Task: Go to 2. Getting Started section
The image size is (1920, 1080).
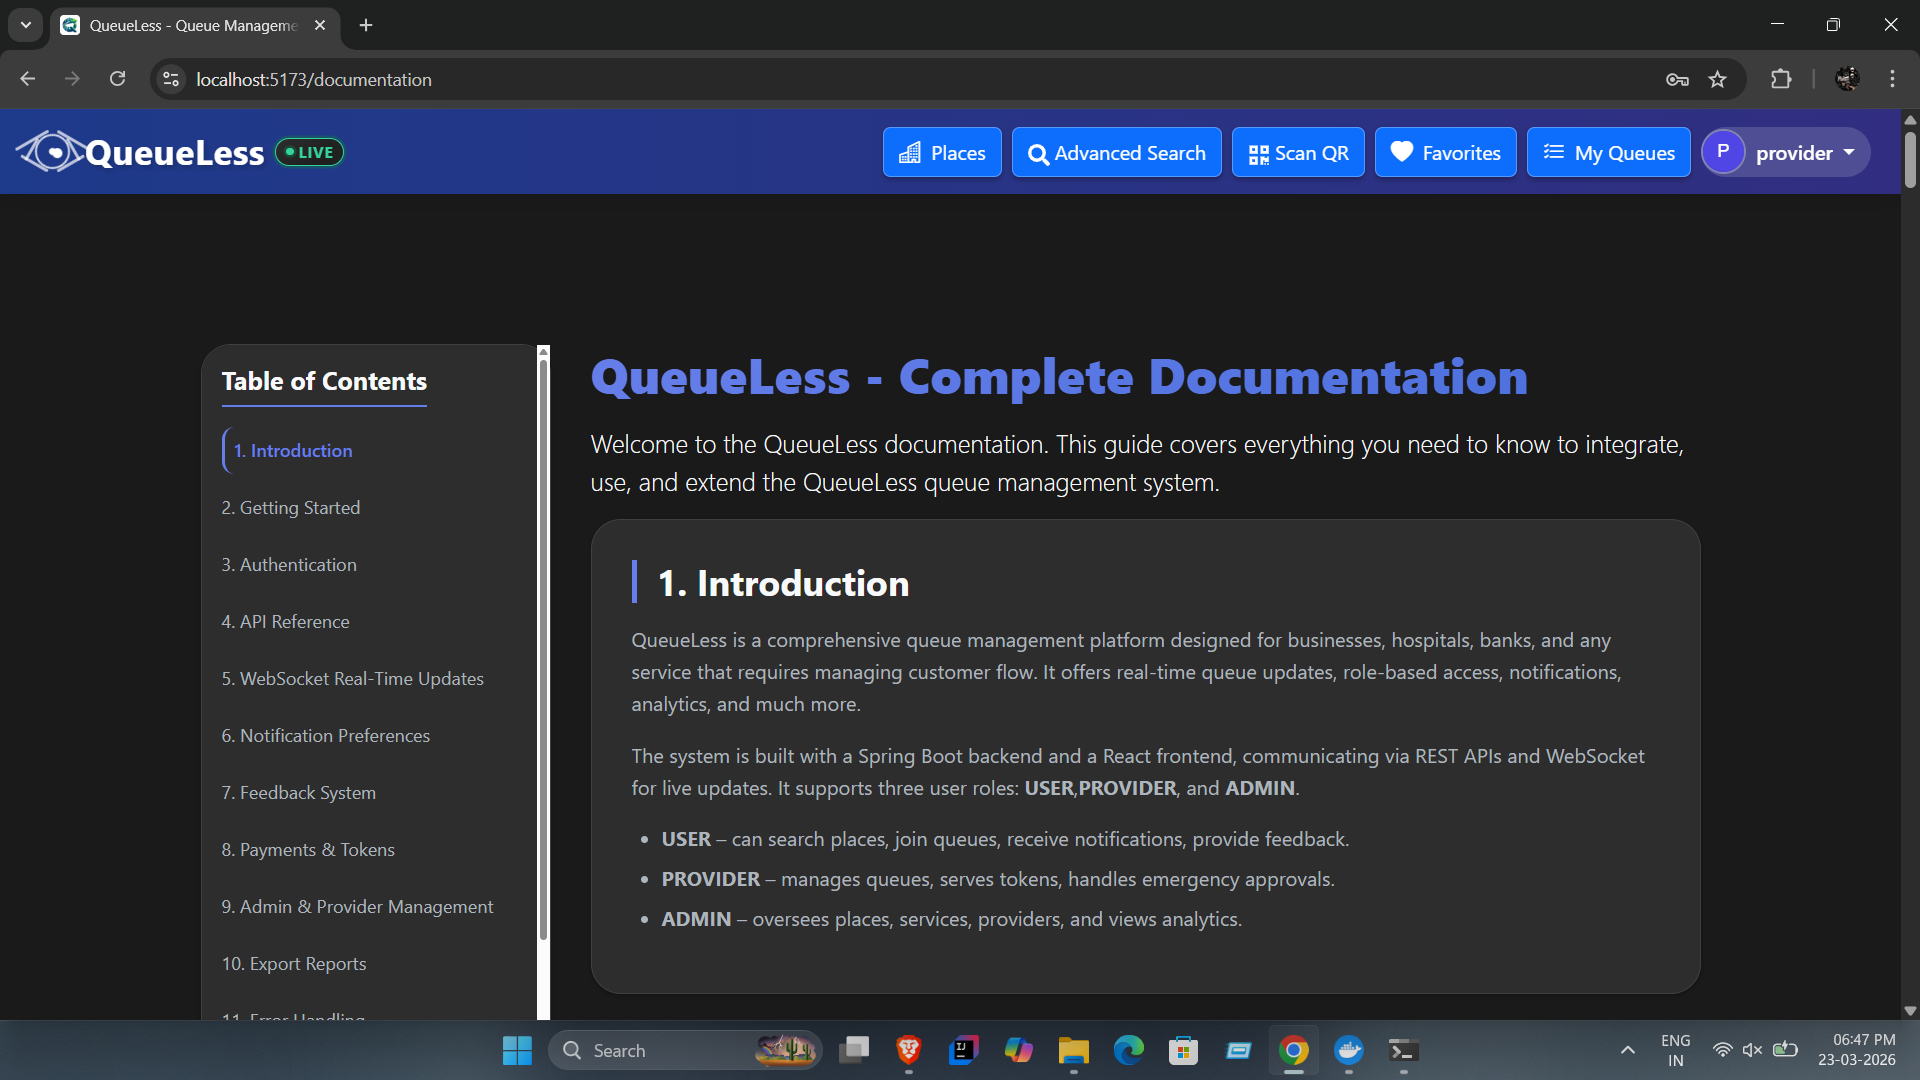Action: point(291,508)
